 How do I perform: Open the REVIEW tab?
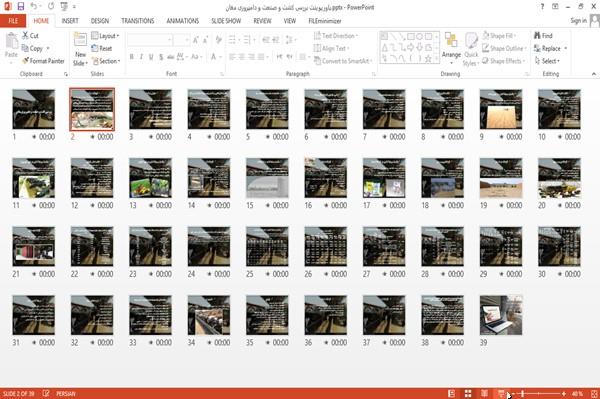tap(262, 21)
